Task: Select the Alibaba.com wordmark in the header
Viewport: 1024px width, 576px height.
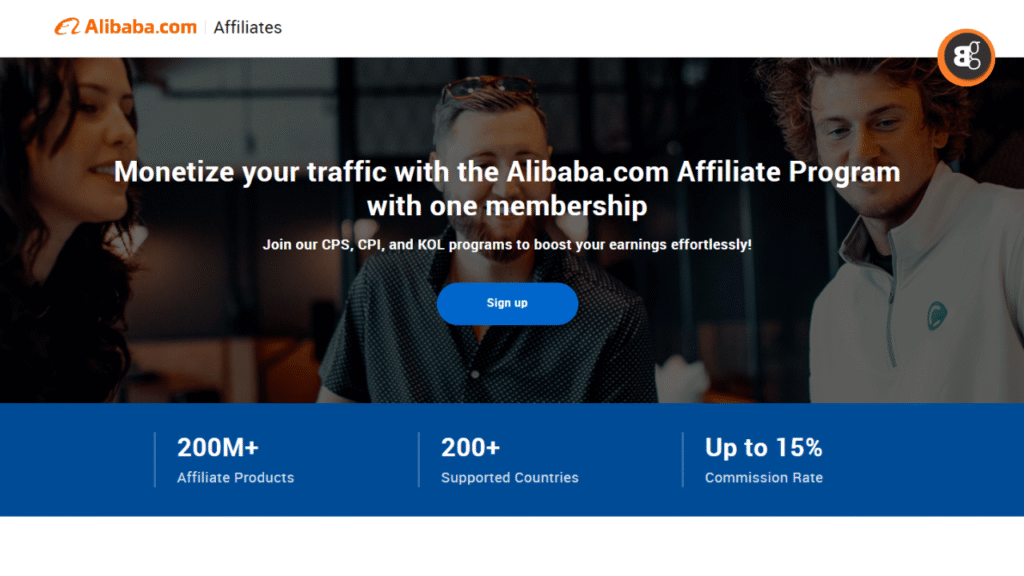Action: click(140, 28)
